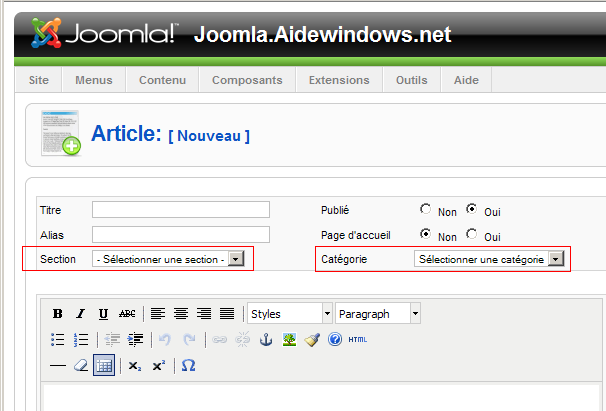
Task: Open the Aide menu
Action: (x=466, y=80)
